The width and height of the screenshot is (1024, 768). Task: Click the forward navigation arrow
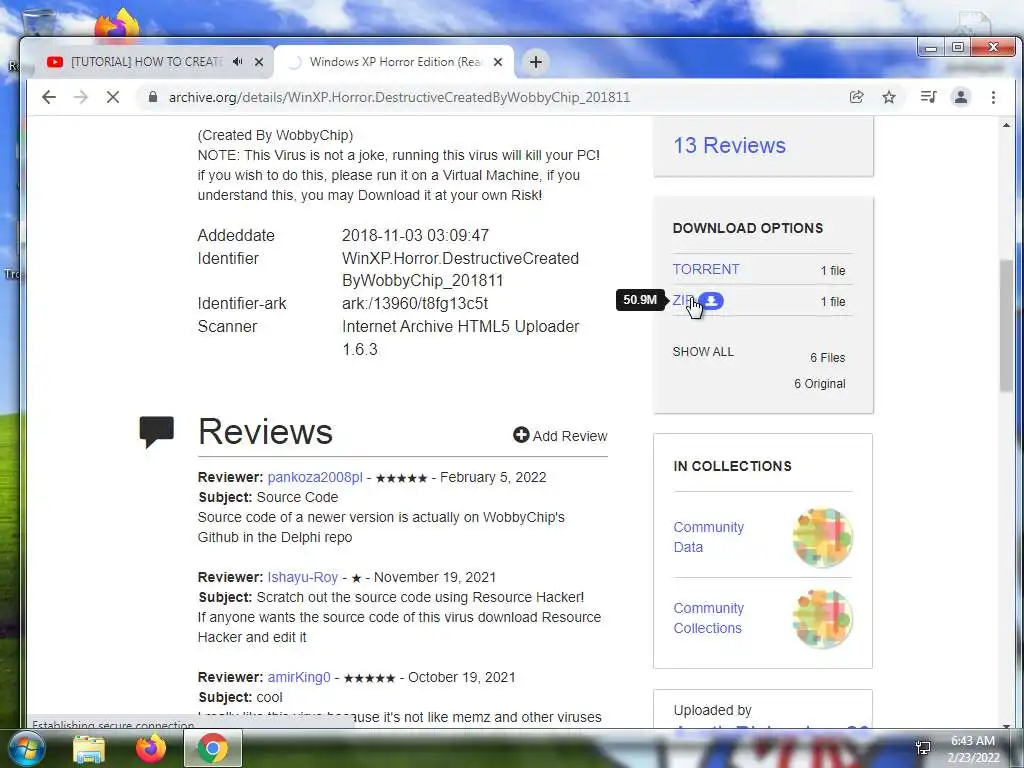click(81, 97)
